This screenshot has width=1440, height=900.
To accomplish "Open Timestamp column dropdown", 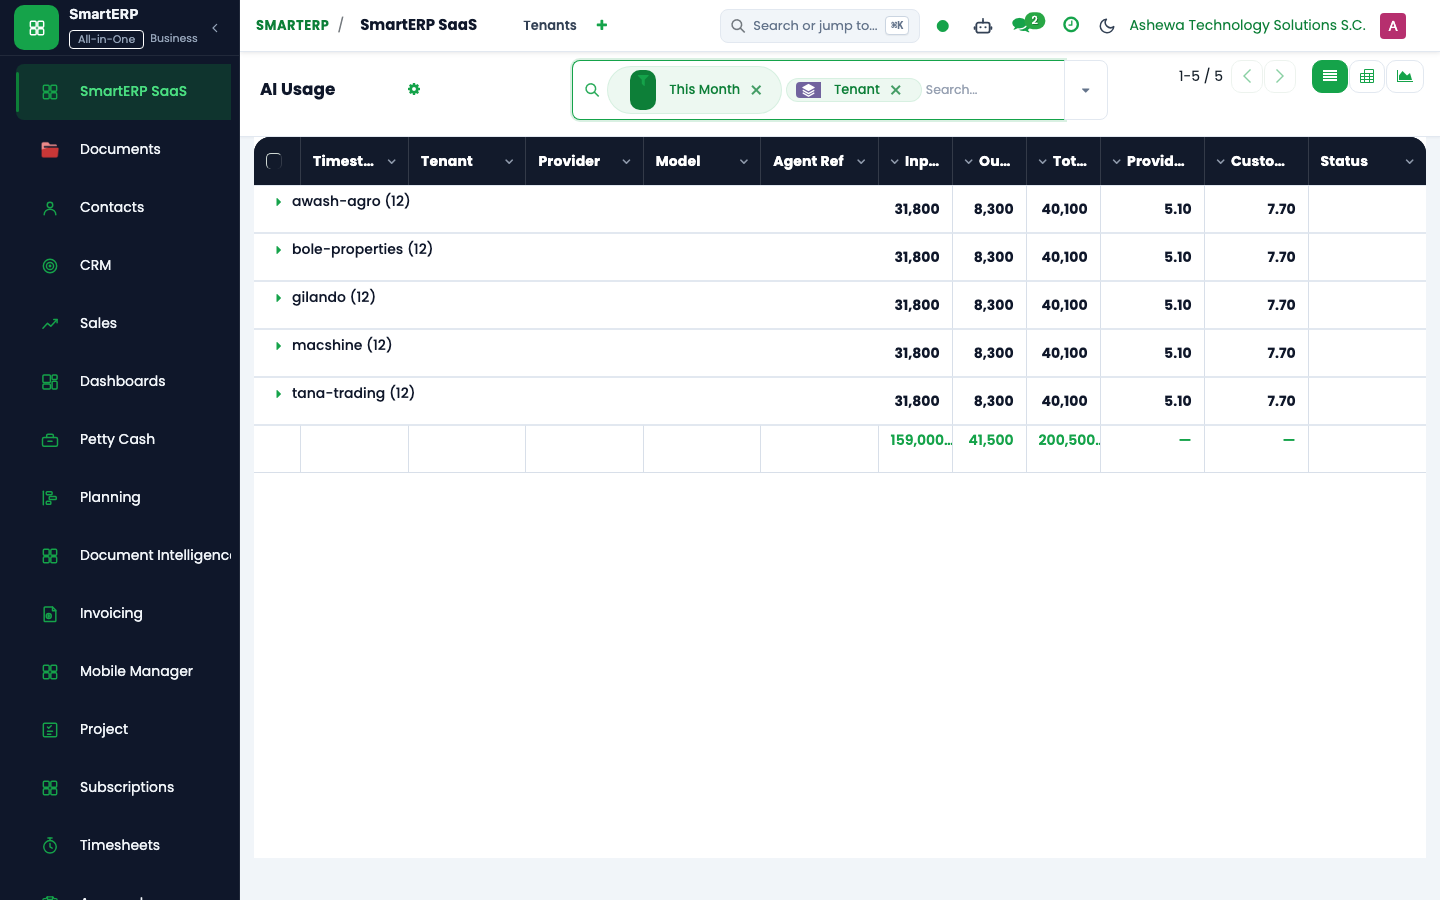I will (x=391, y=162).
